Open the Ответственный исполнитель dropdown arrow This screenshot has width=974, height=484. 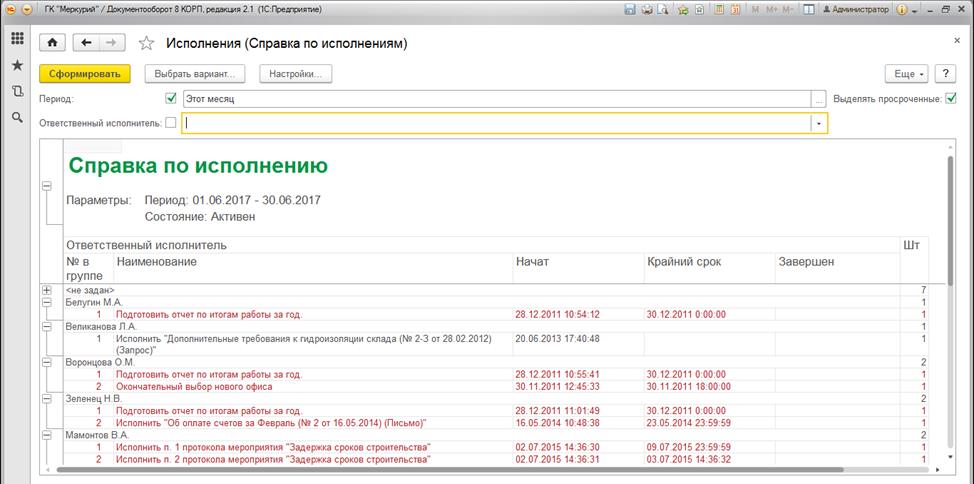(x=819, y=123)
